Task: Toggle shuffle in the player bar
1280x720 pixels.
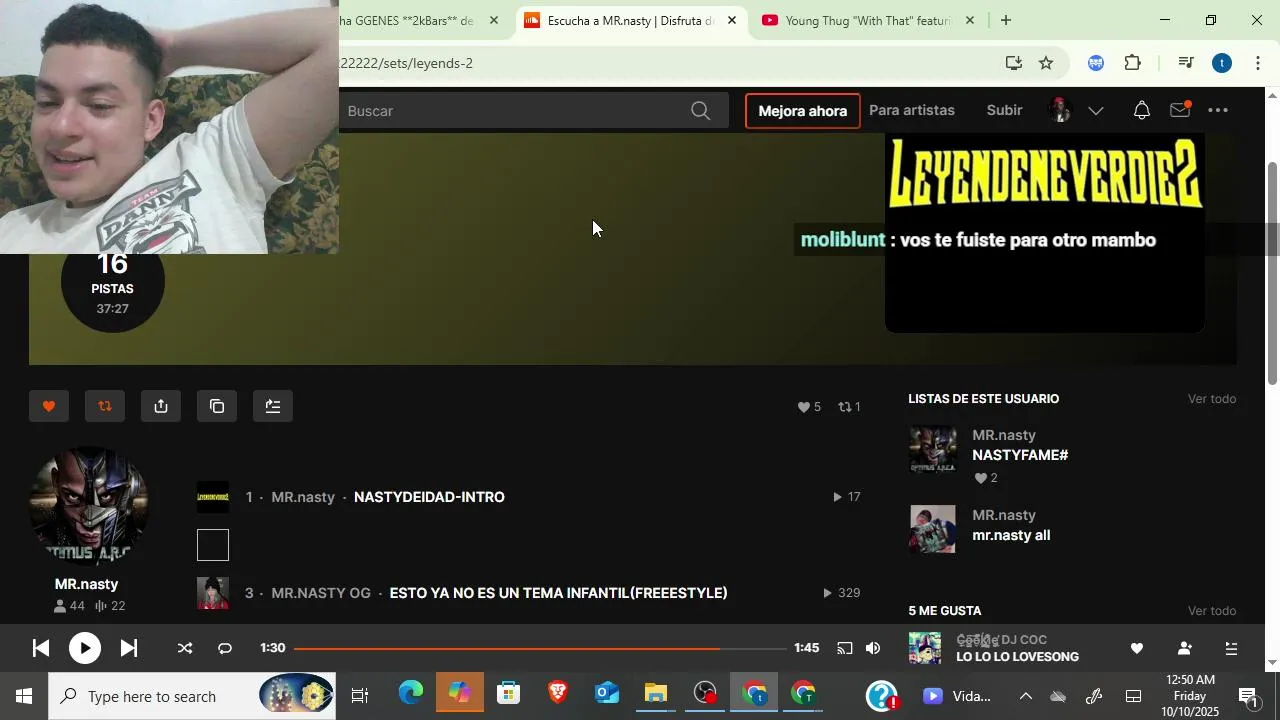Action: [185, 648]
